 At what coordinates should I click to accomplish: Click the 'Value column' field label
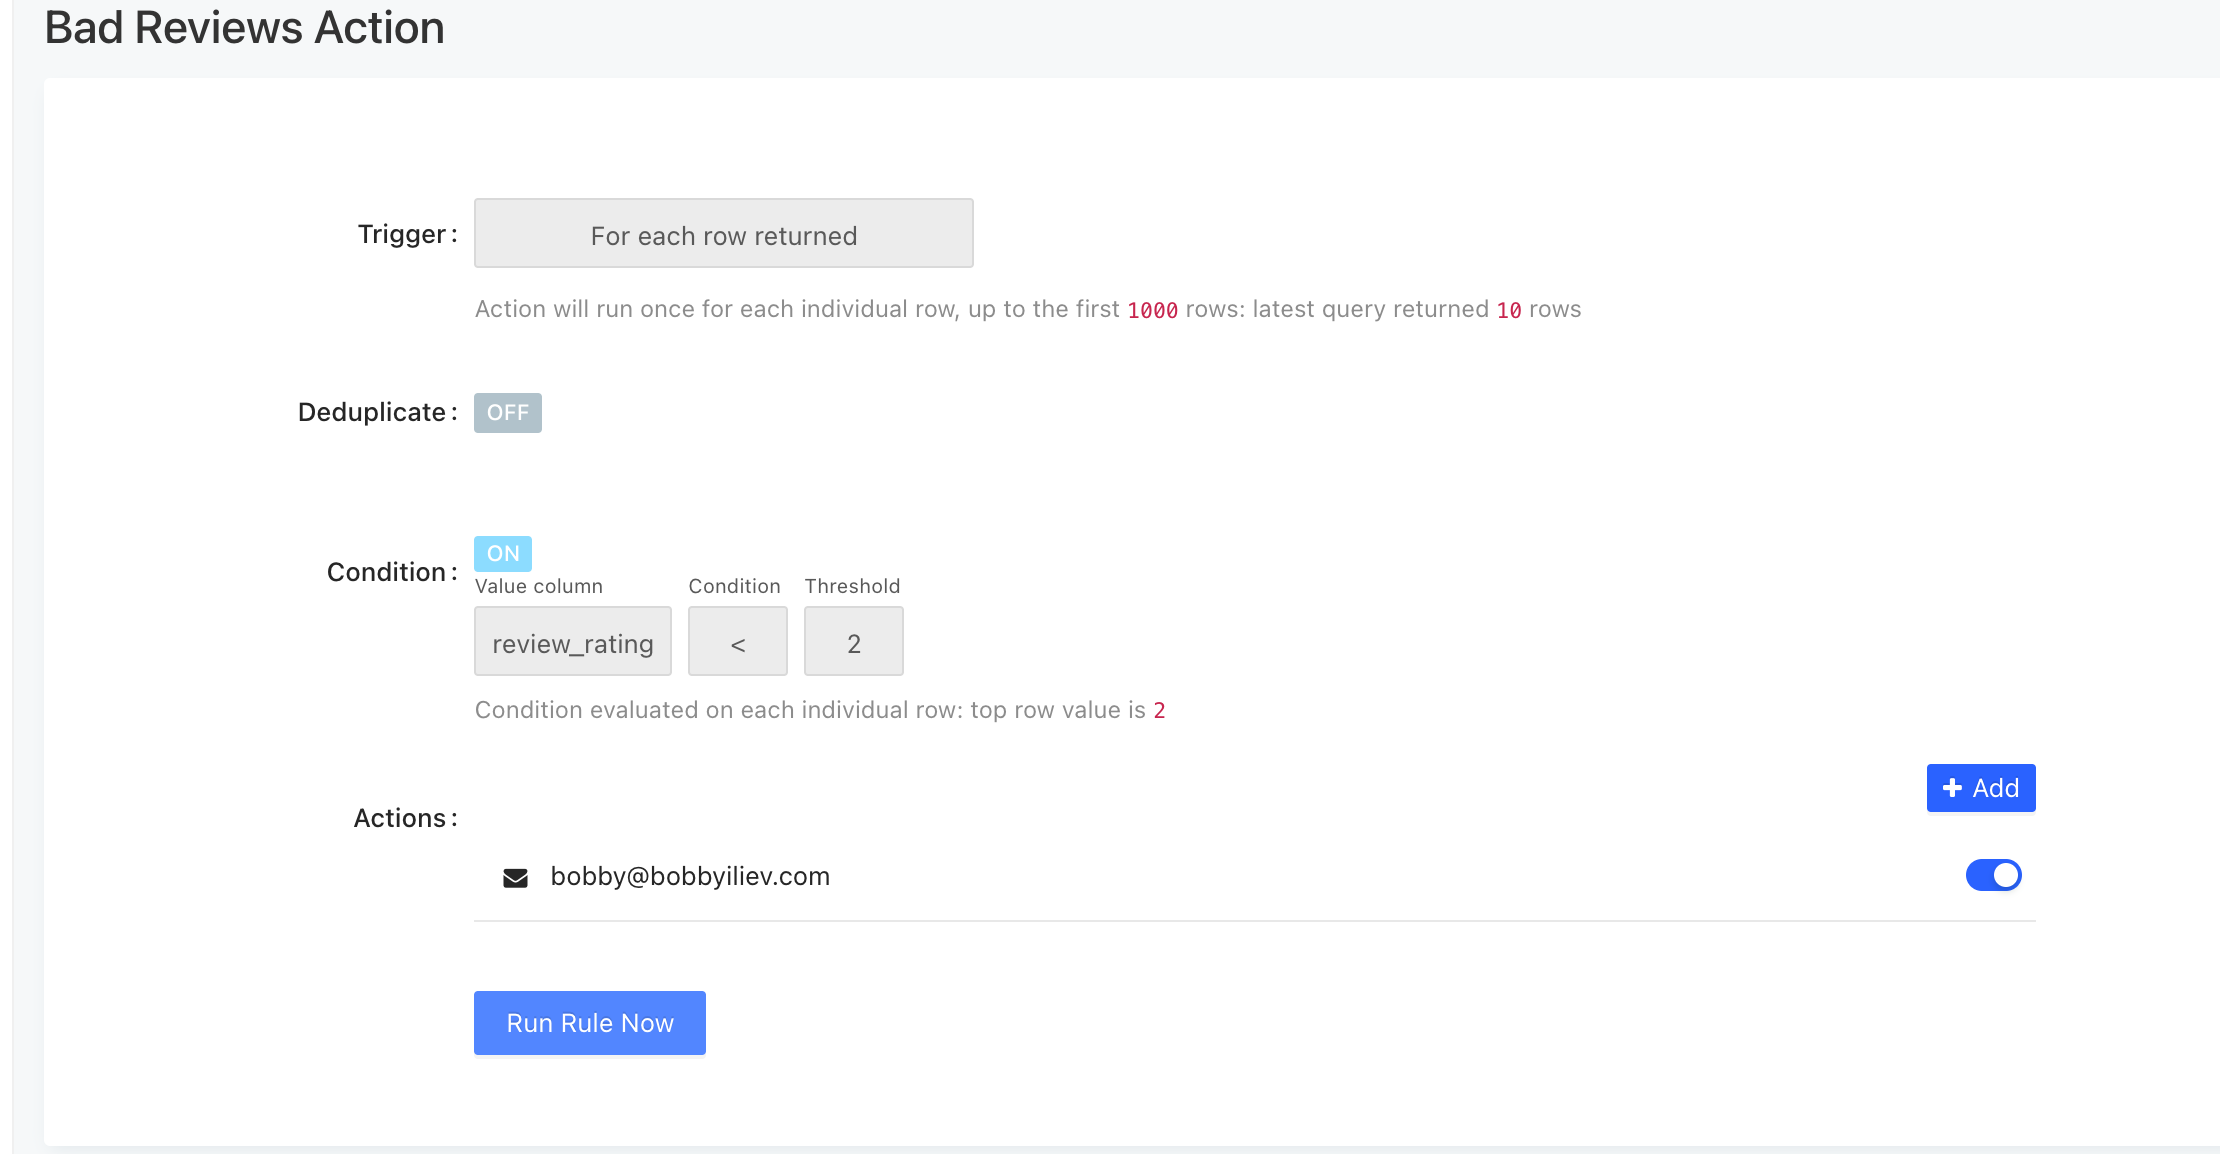click(x=538, y=586)
